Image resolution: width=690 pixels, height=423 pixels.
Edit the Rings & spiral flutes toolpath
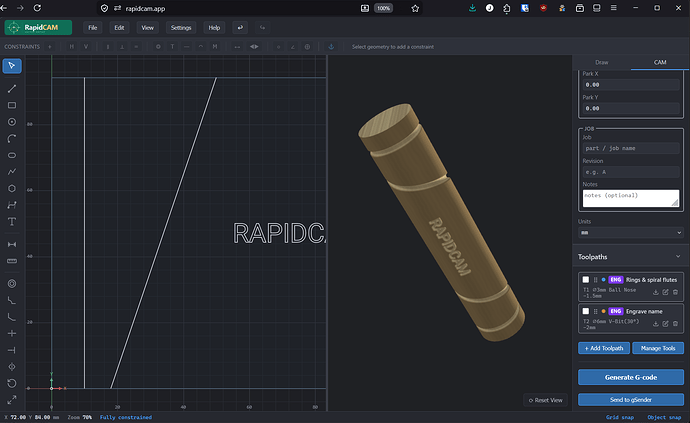(x=665, y=292)
